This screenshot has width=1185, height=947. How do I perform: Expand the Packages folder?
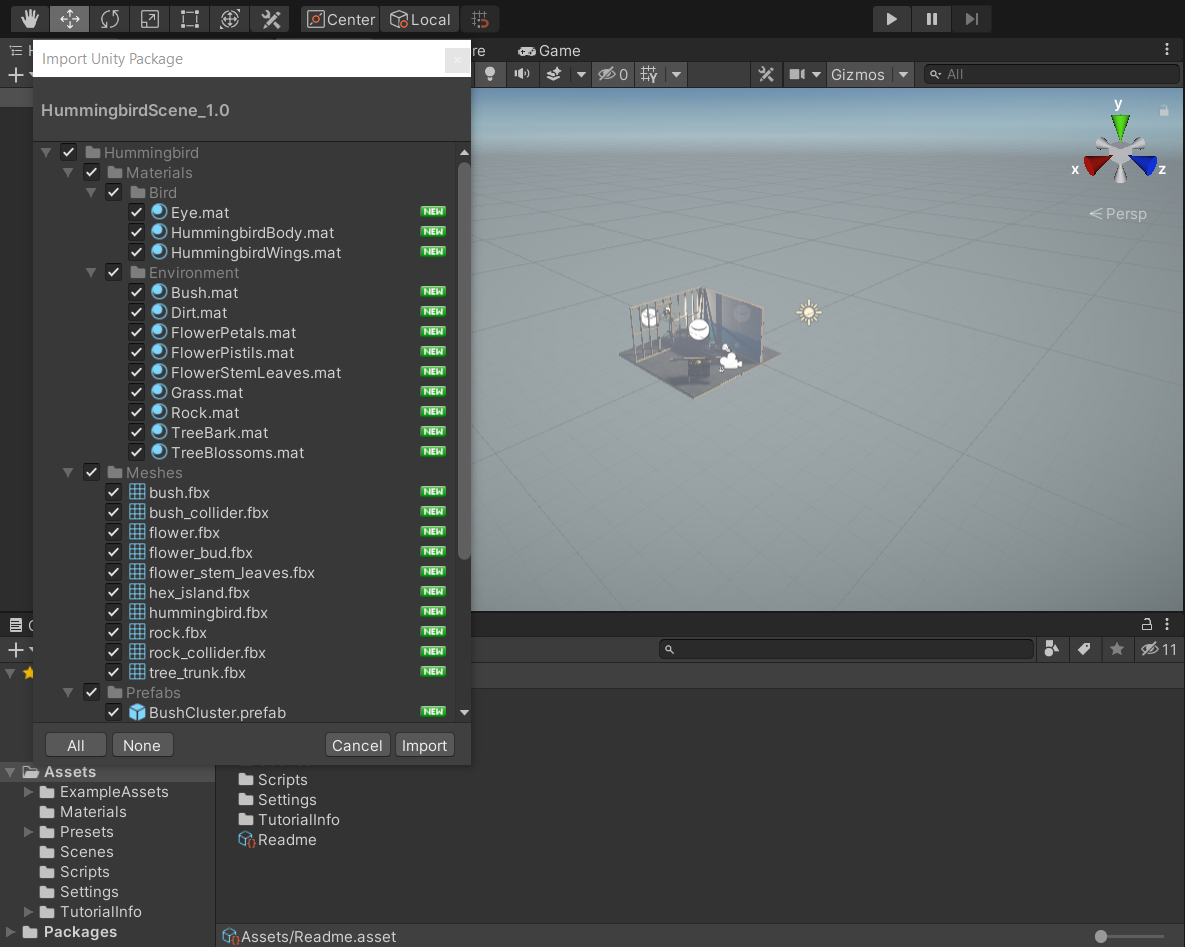[11, 931]
